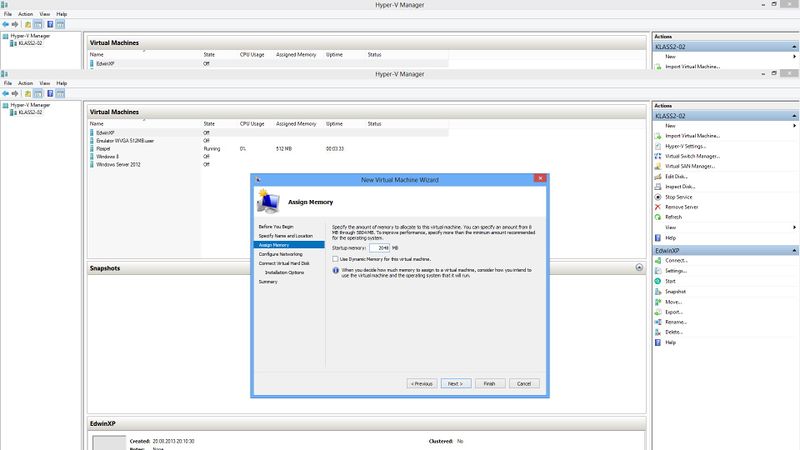This screenshot has height=450, width=800.
Task: Select KLASS2-02 in the lower window's tree
Action: click(30, 112)
